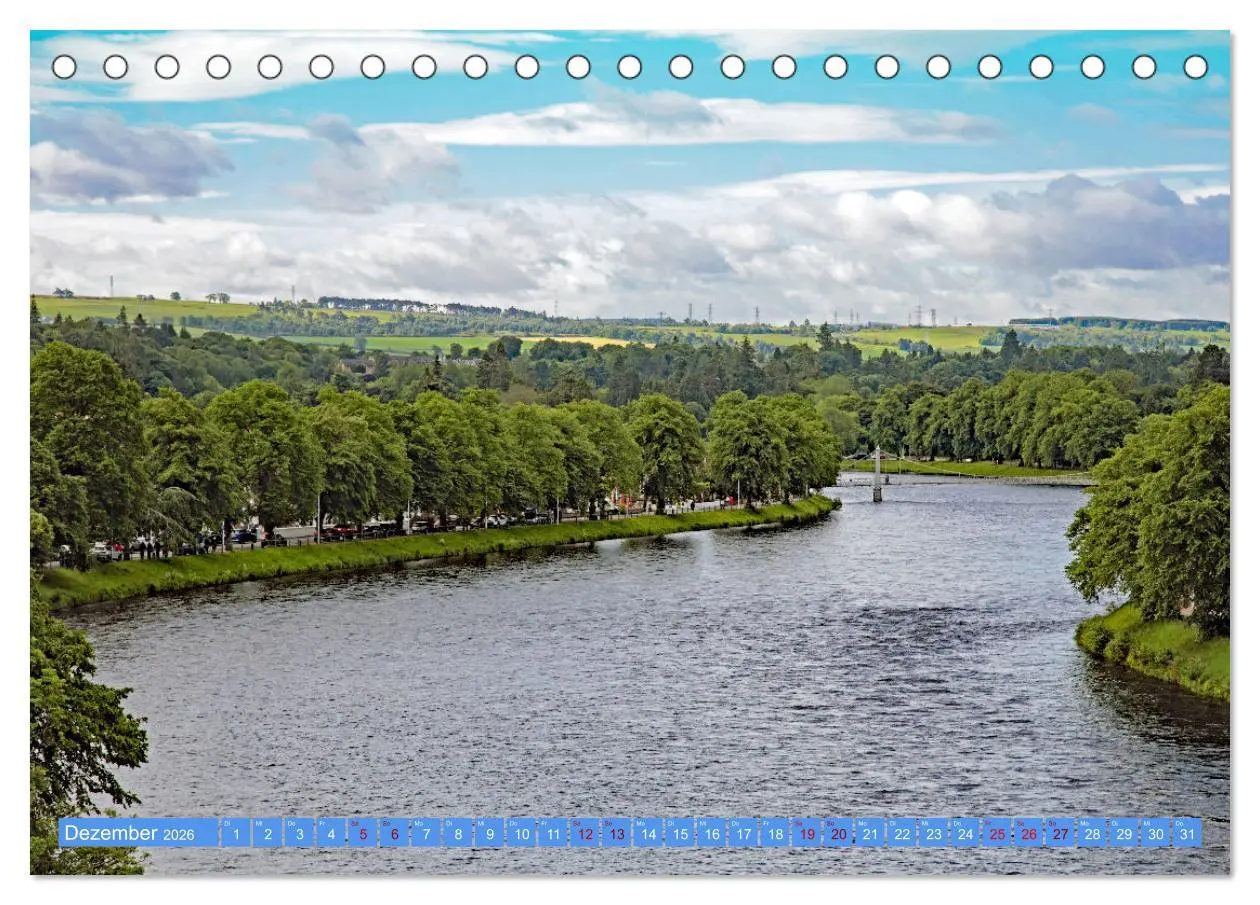Pick the highlighted day 12 cell
Screen dimensions: 1260x905
click(x=585, y=833)
